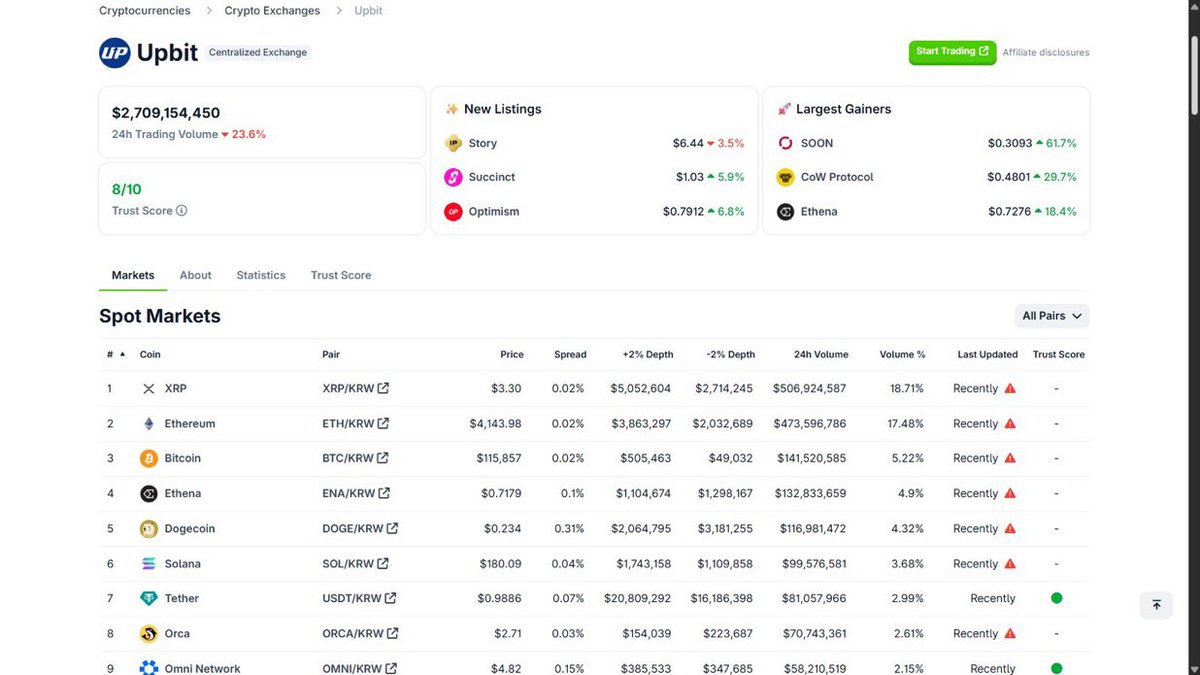This screenshot has height=675, width=1200.
Task: Click the Start Trading button
Action: point(952,51)
